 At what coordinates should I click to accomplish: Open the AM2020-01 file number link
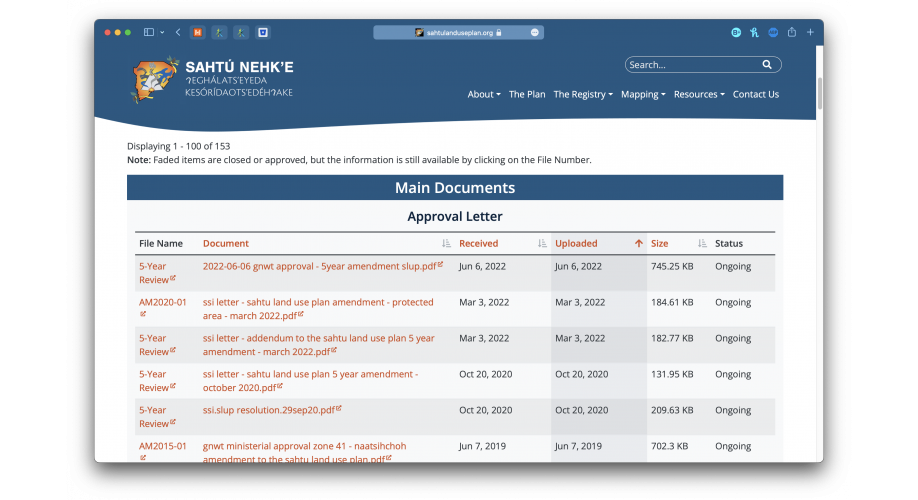click(x=163, y=302)
